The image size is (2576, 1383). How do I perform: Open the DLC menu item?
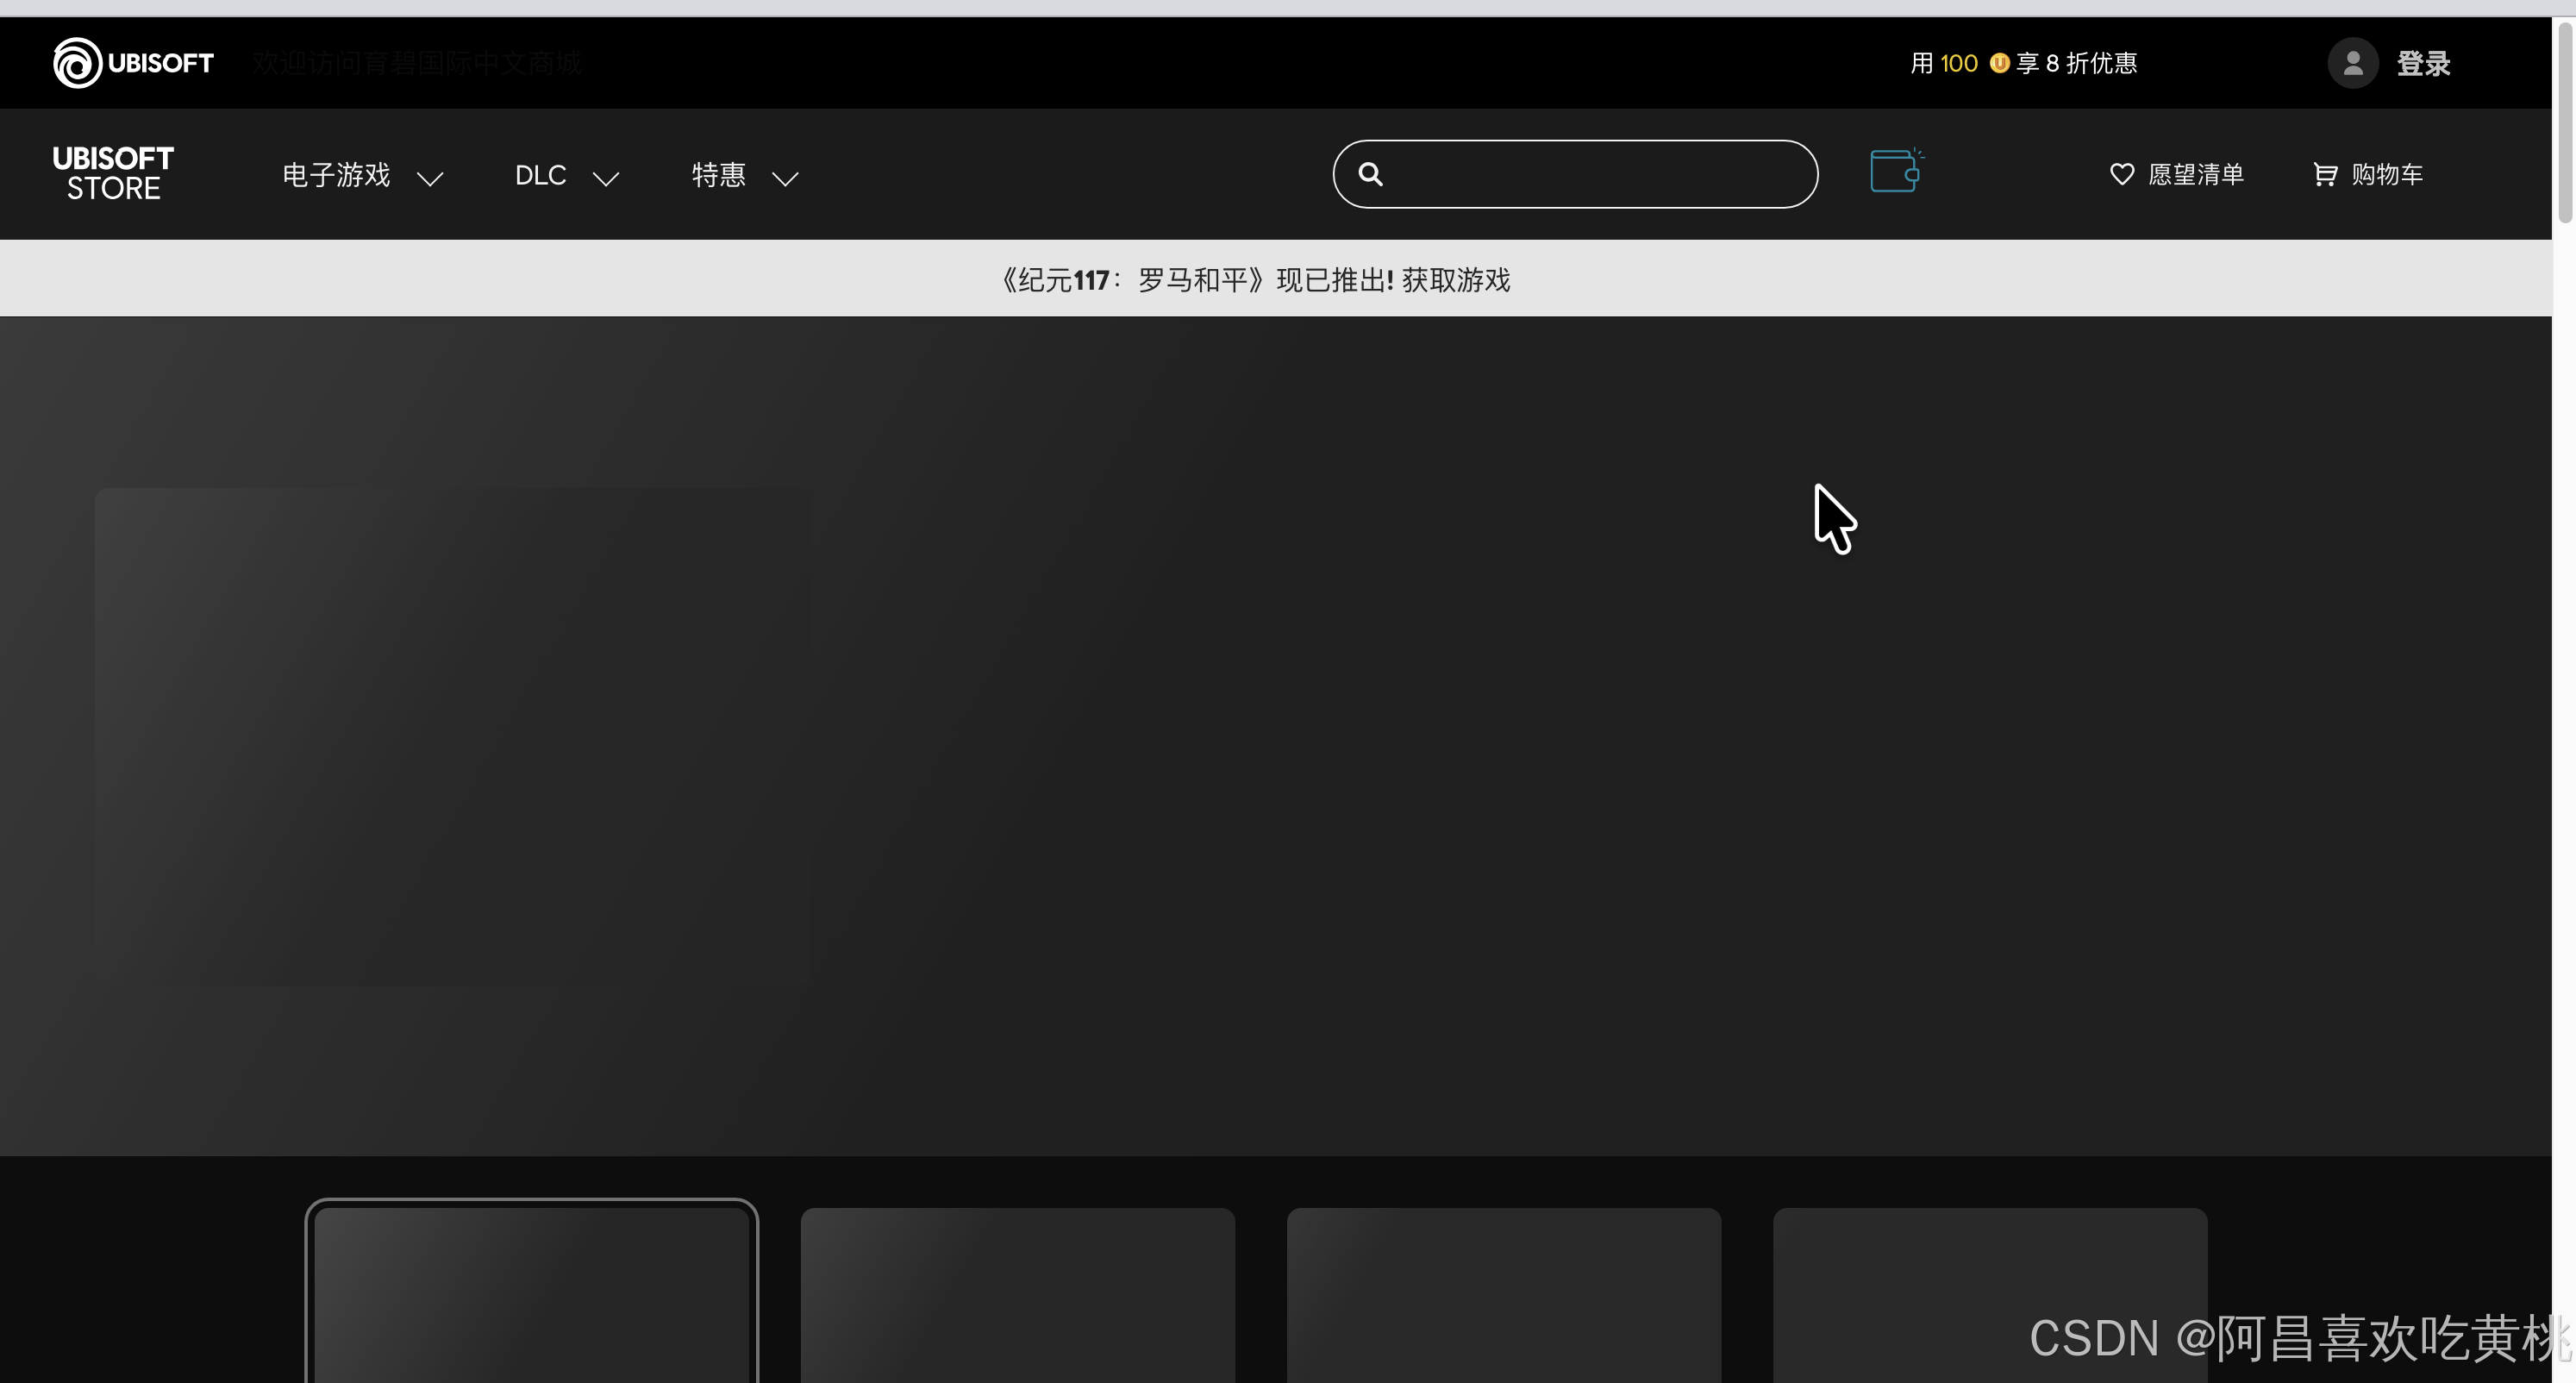click(540, 175)
